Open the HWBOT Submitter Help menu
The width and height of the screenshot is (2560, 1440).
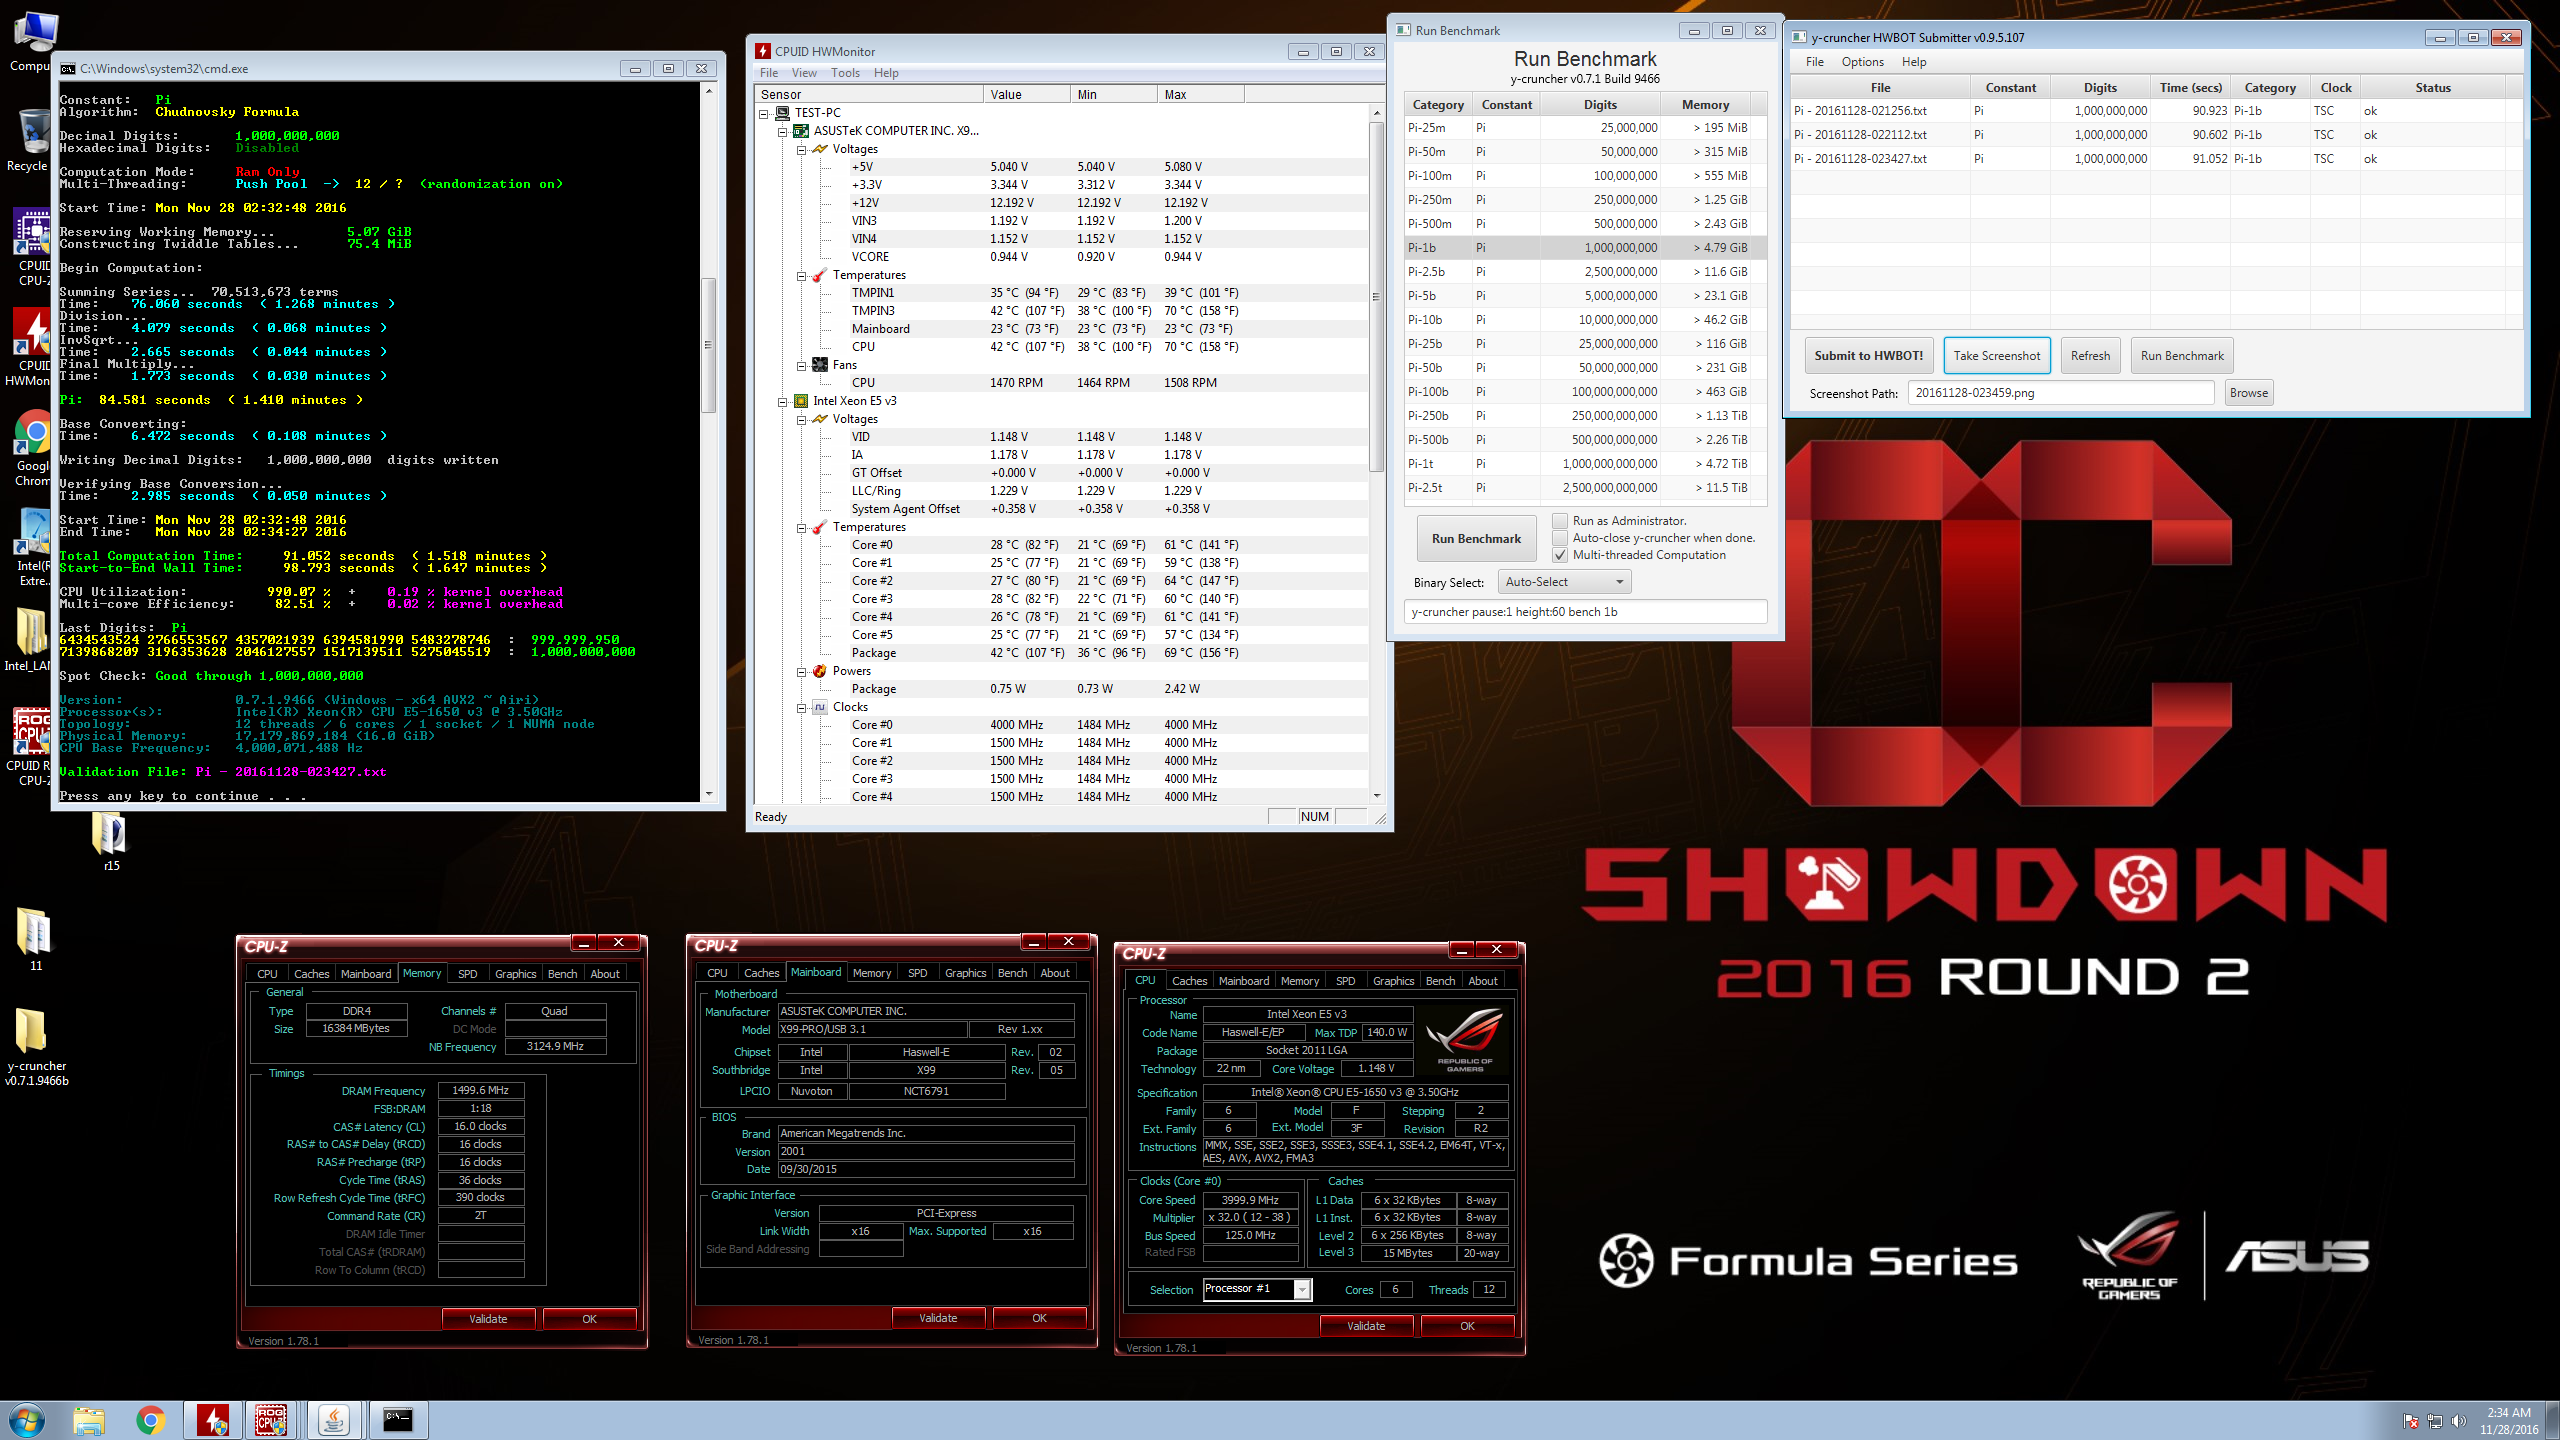(x=1913, y=62)
